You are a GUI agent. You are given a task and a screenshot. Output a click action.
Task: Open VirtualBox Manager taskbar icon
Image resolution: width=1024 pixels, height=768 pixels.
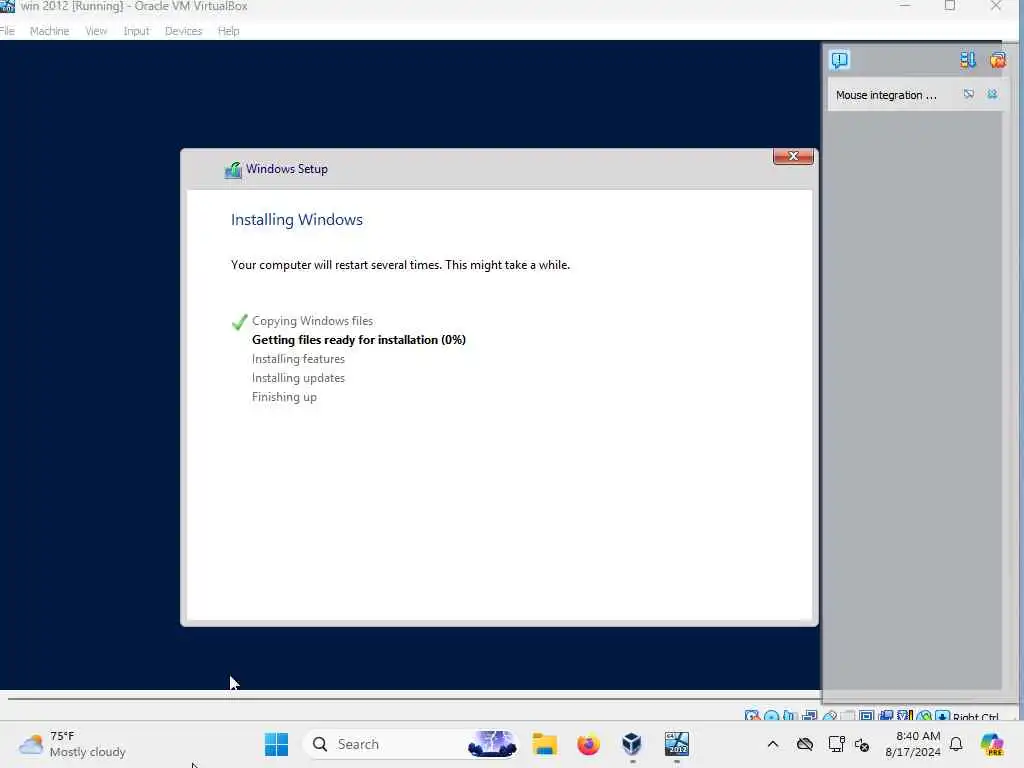click(632, 744)
